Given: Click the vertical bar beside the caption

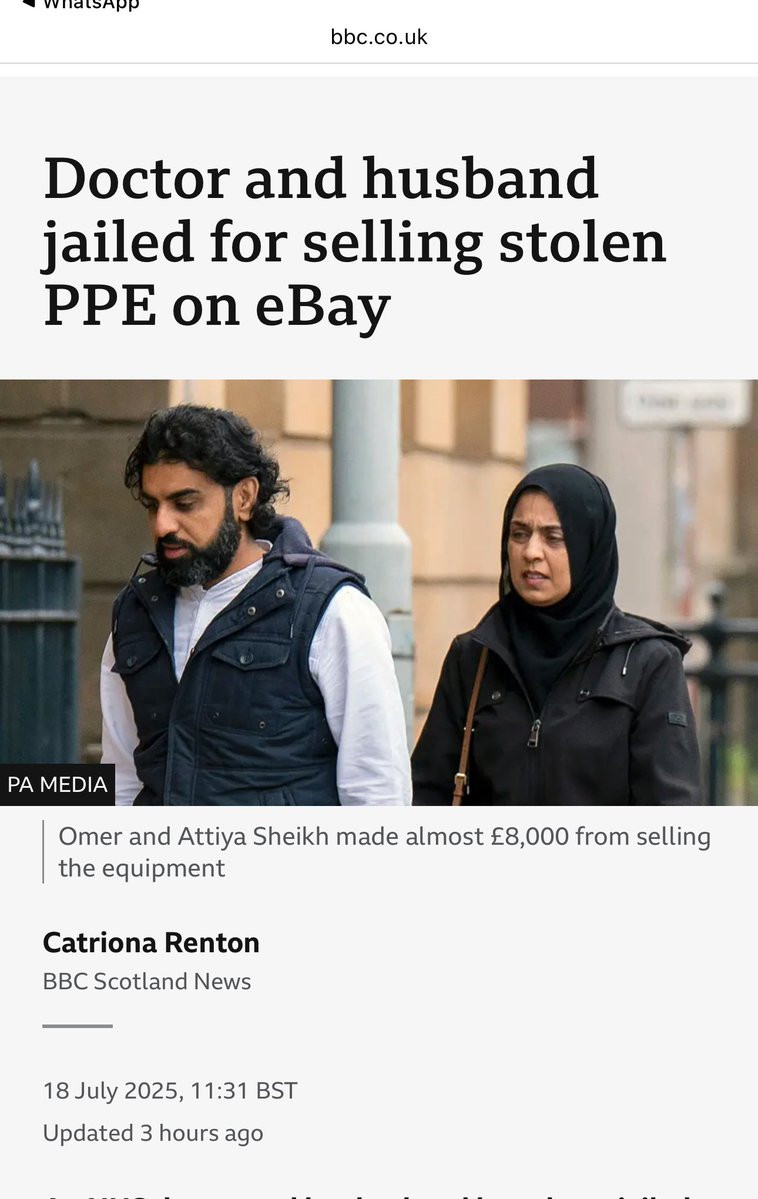Looking at the screenshot, I should tap(43, 852).
